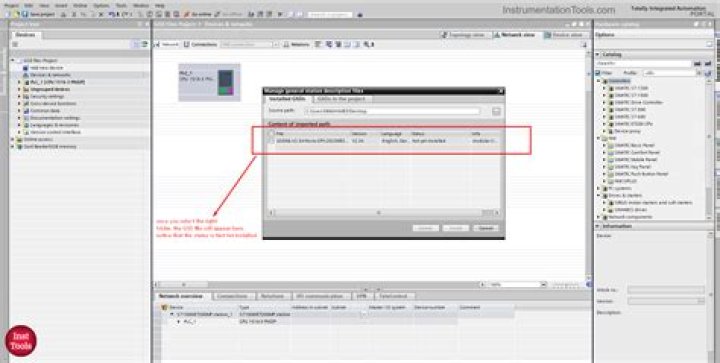This screenshot has width=720, height=363.
Task: Select Network components in catalog tree
Action: (x=630, y=217)
